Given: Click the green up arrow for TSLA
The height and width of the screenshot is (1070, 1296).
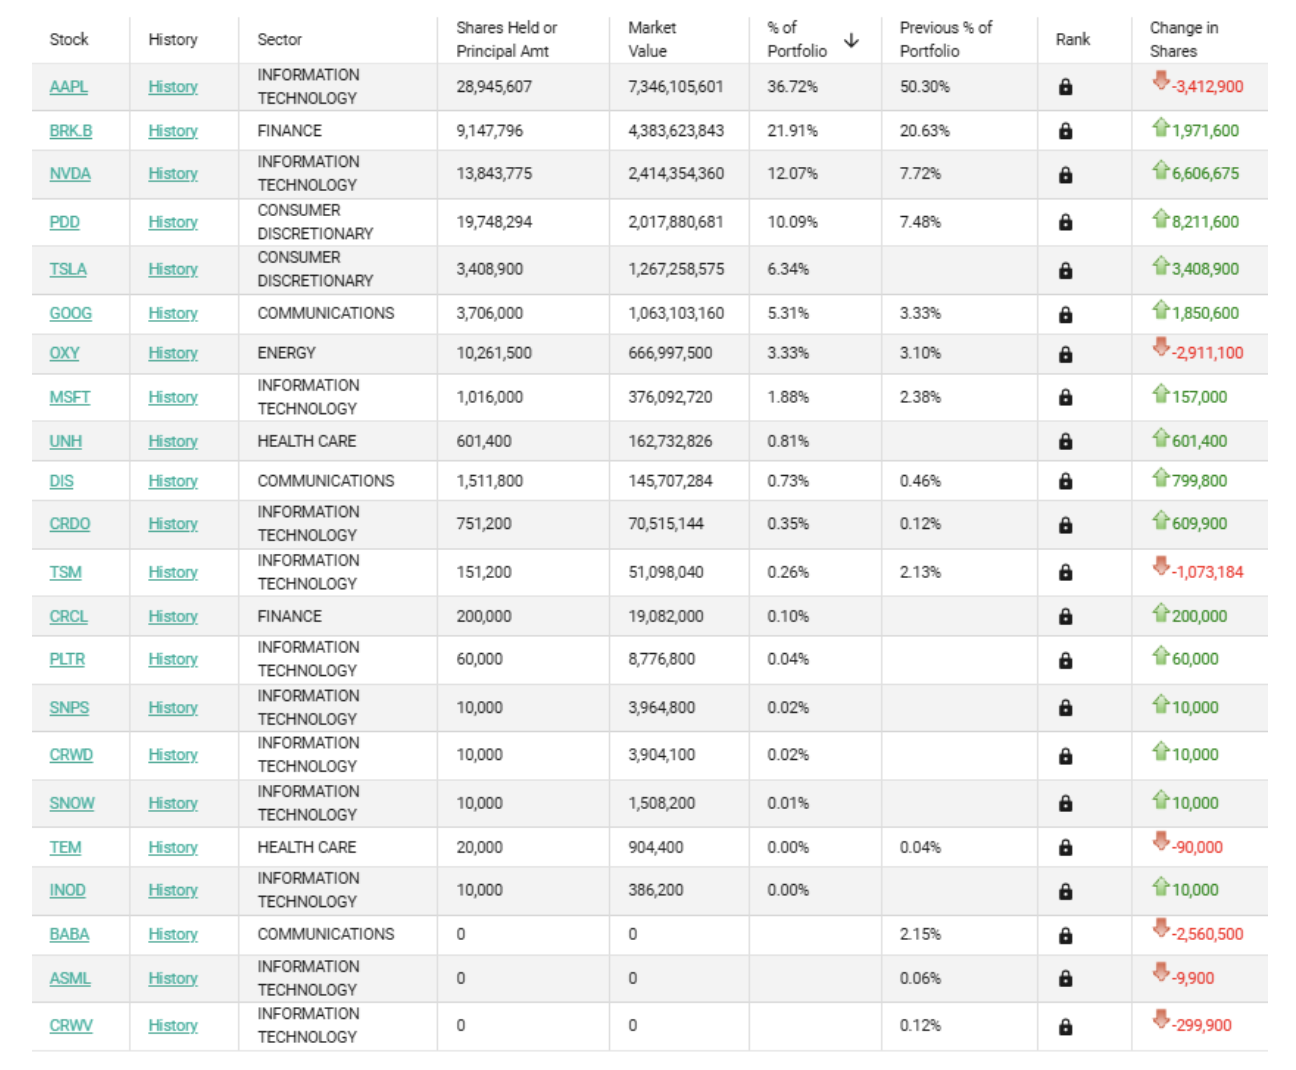Looking at the screenshot, I should click(x=1161, y=265).
